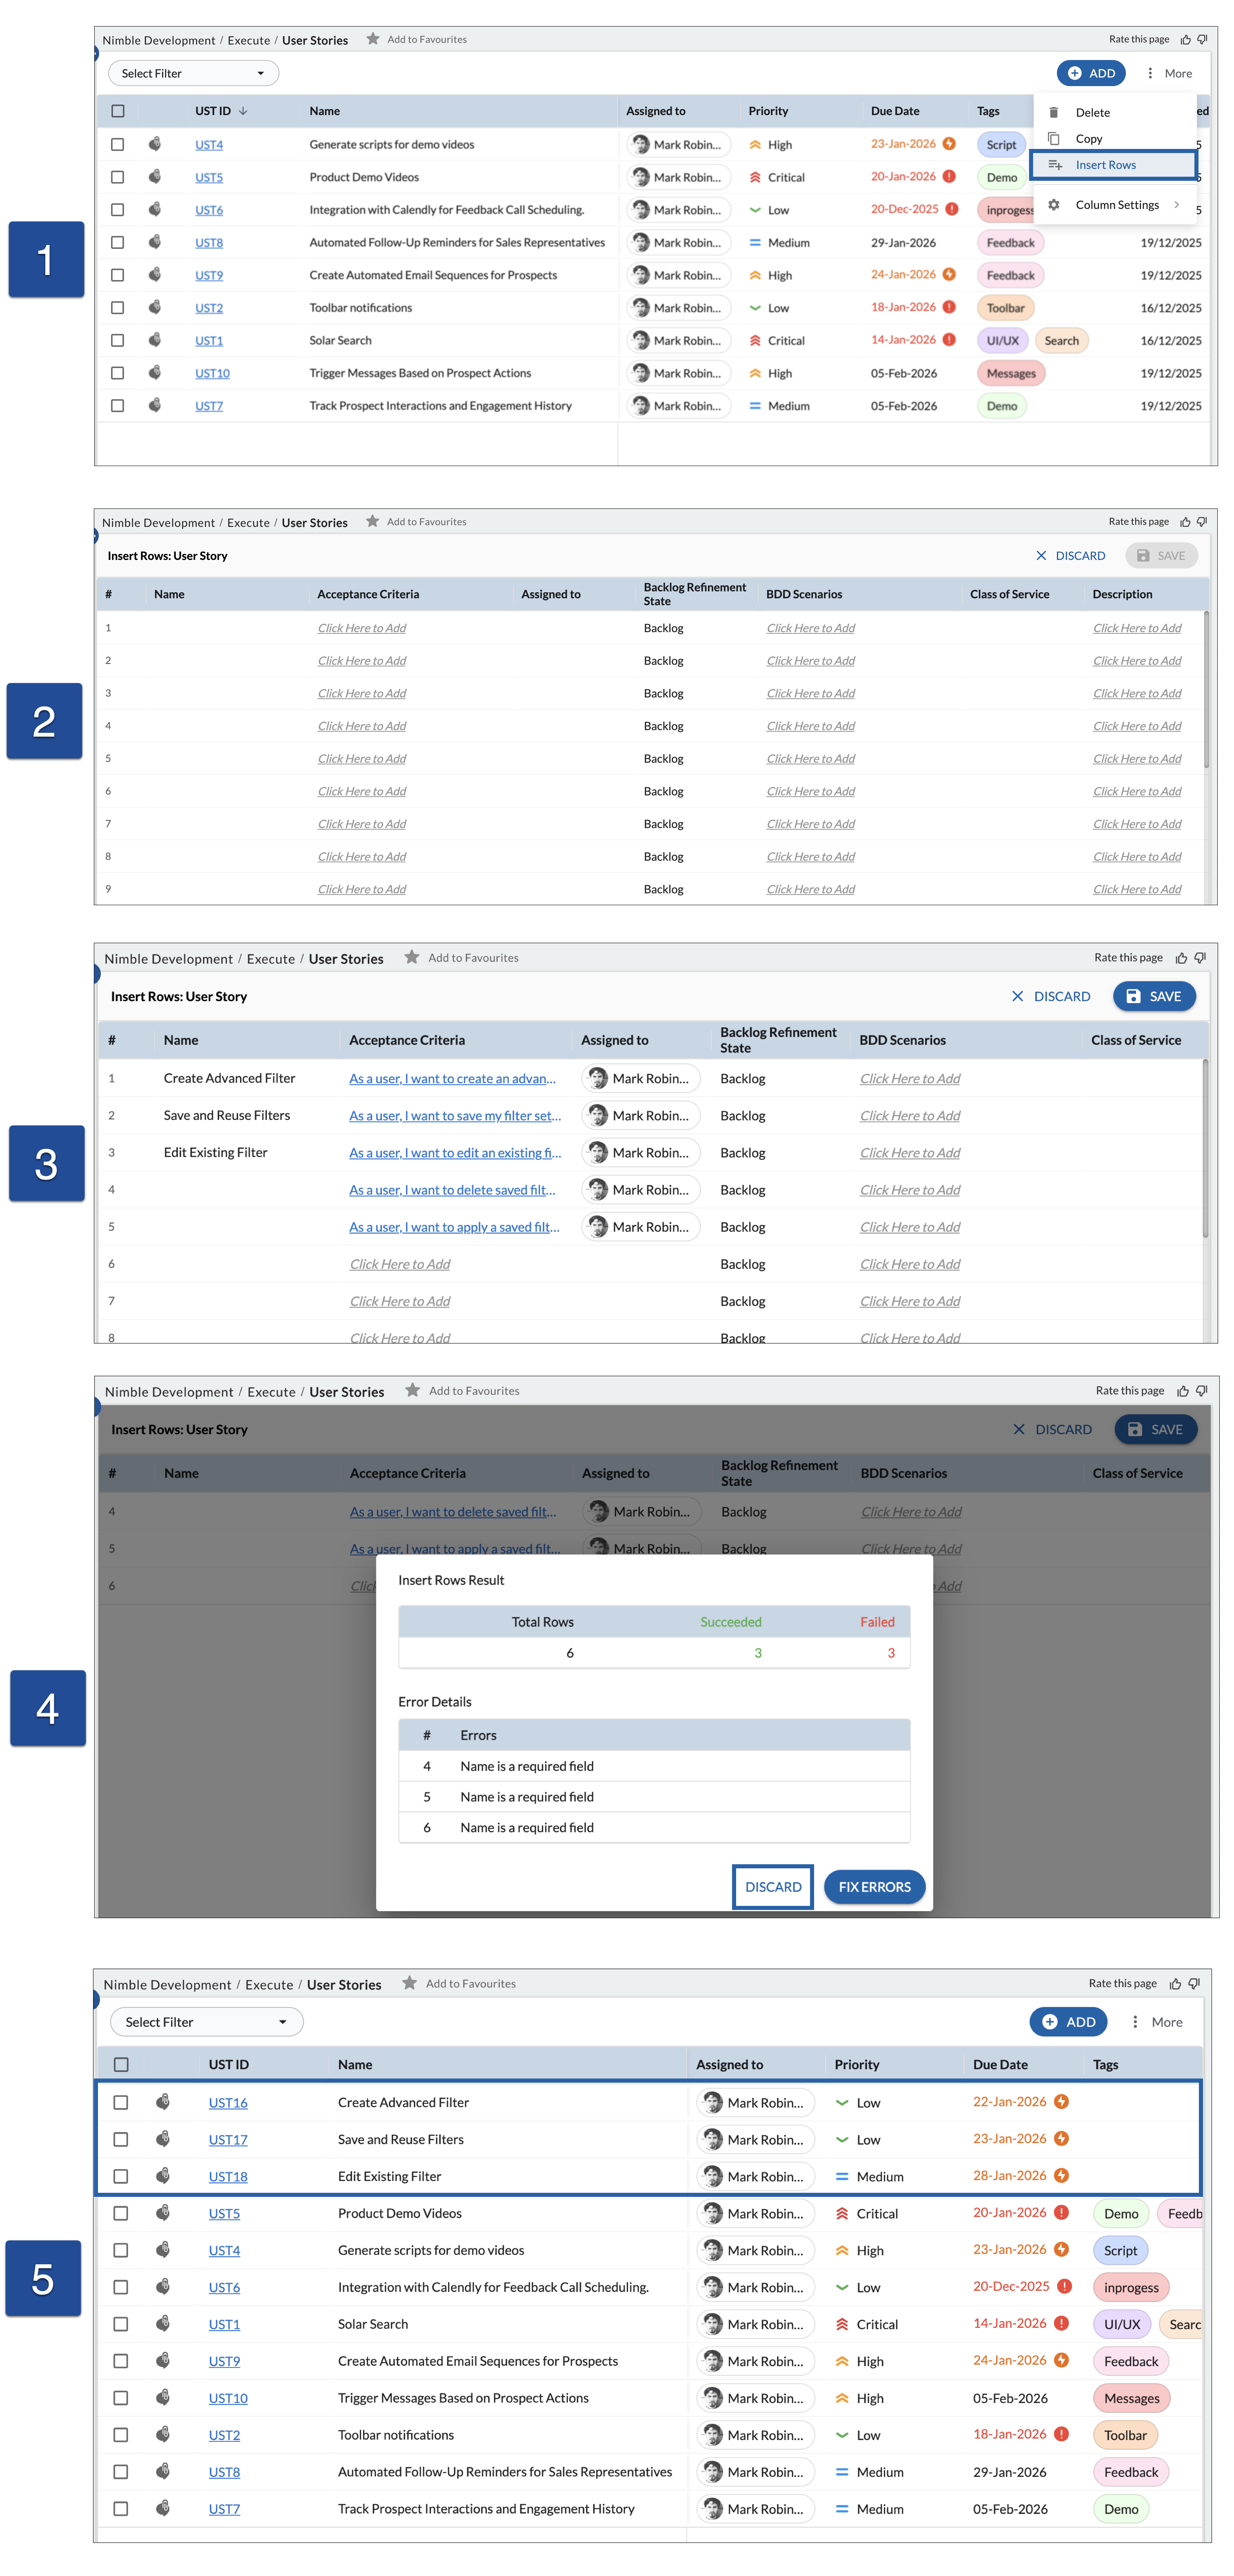Choose Delete from the More menu

pos(1114,113)
